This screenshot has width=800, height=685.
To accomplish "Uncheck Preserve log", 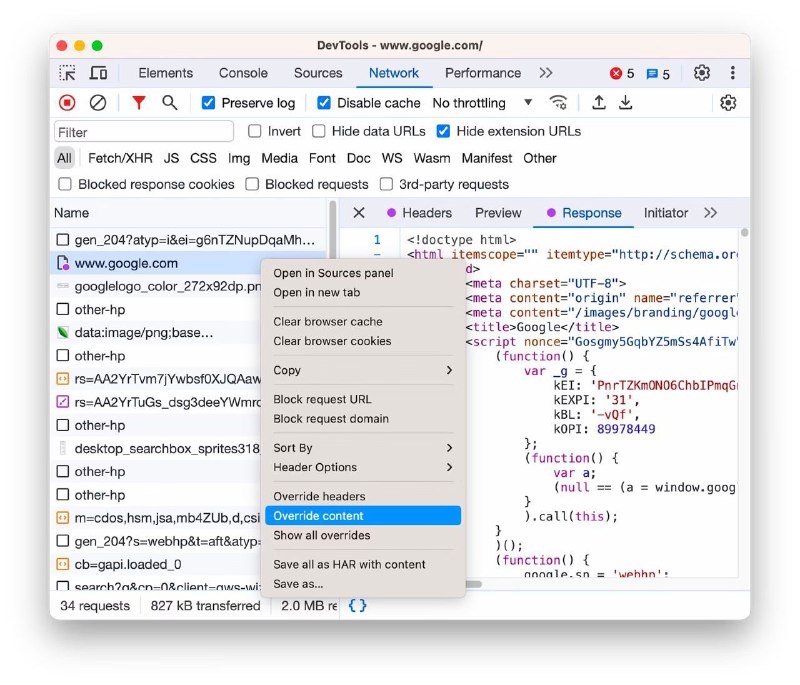I will [x=208, y=103].
